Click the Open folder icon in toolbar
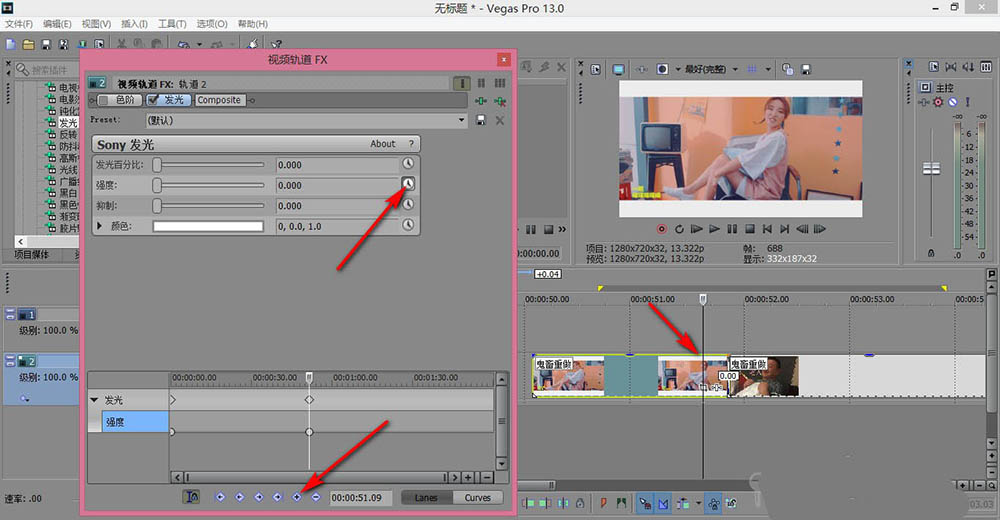Image resolution: width=1000 pixels, height=520 pixels. click(28, 44)
